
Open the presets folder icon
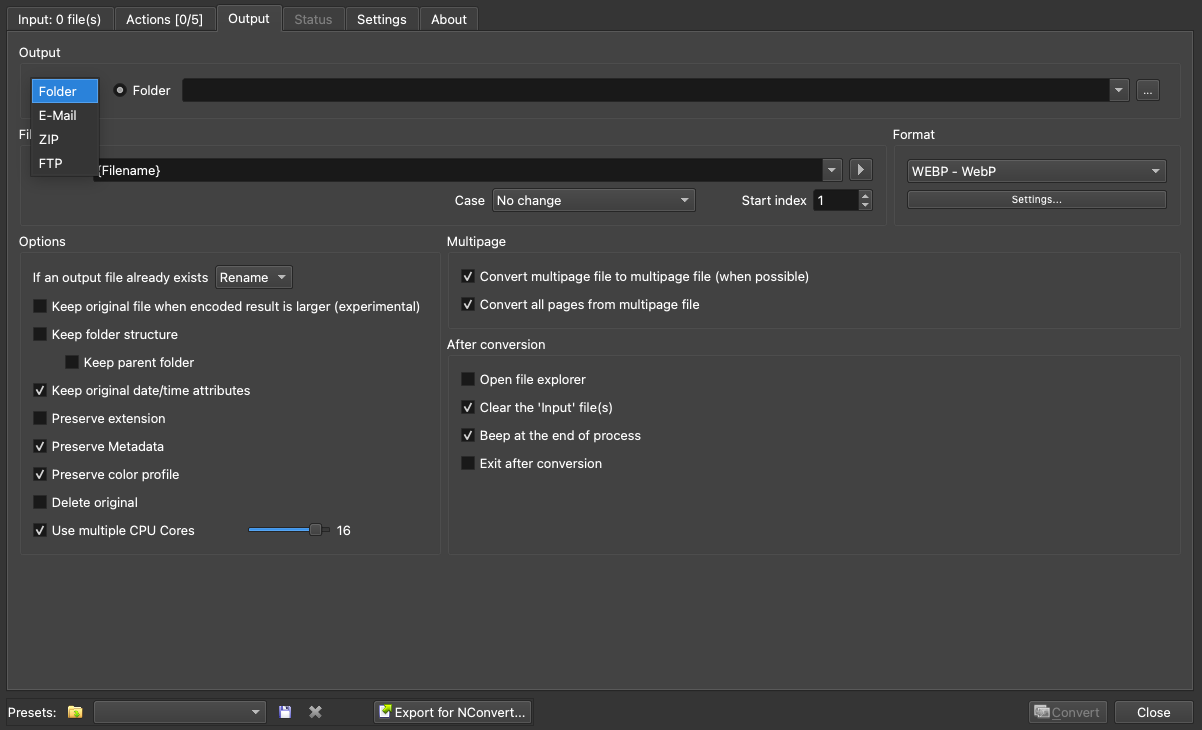pos(75,712)
